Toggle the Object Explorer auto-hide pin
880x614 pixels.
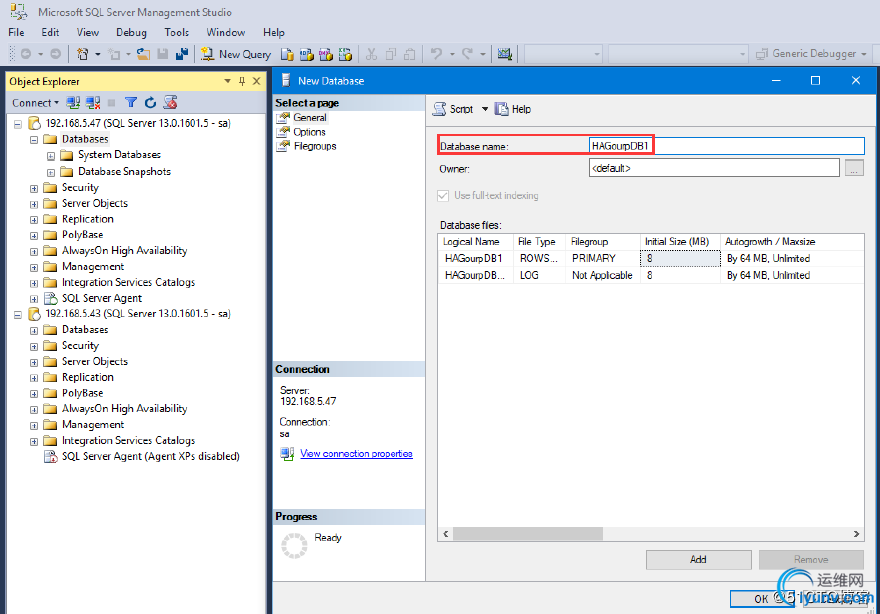point(242,81)
